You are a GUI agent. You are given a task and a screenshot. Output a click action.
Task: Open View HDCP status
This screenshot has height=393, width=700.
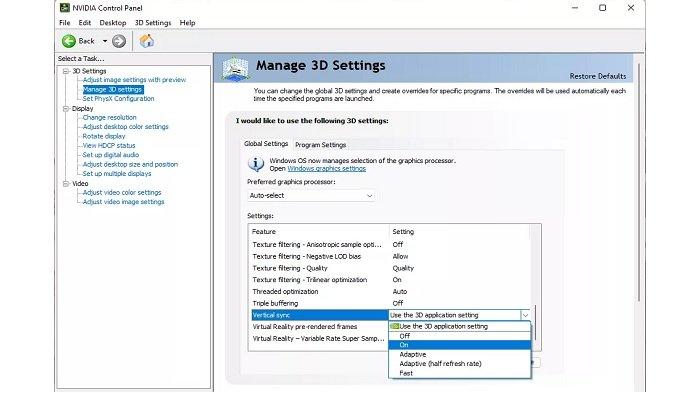tap(108, 146)
